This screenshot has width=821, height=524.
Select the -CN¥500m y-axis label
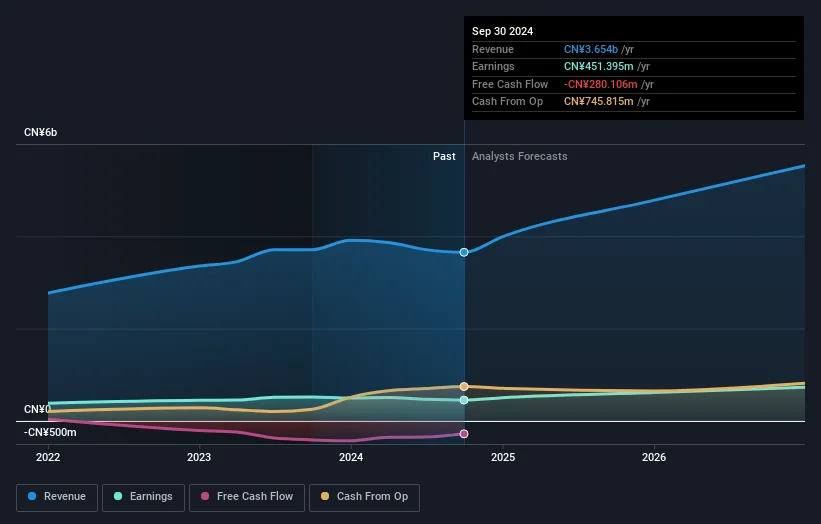pos(50,433)
